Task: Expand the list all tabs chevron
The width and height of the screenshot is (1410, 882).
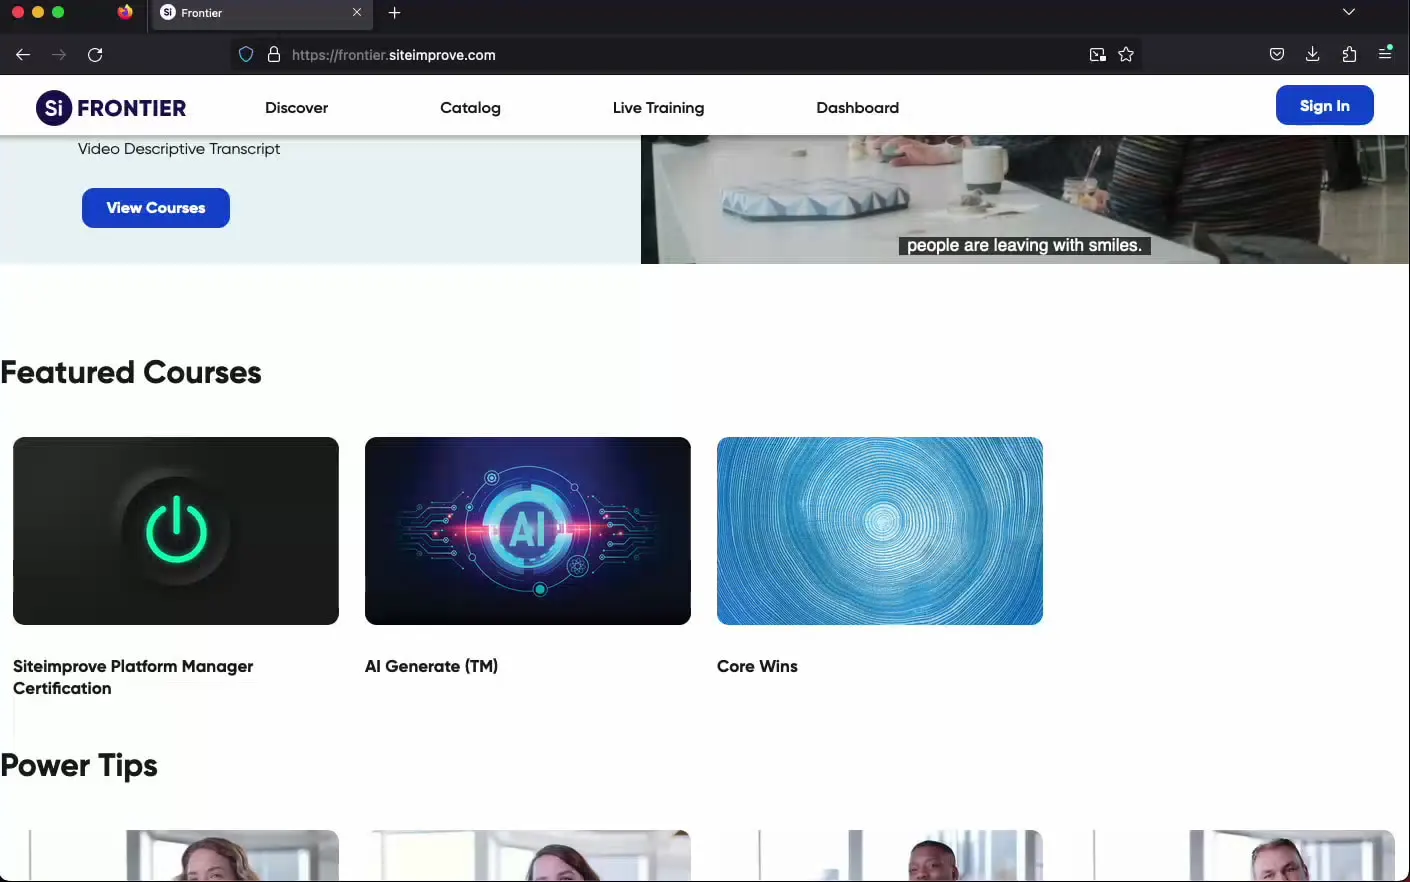Action: tap(1349, 12)
